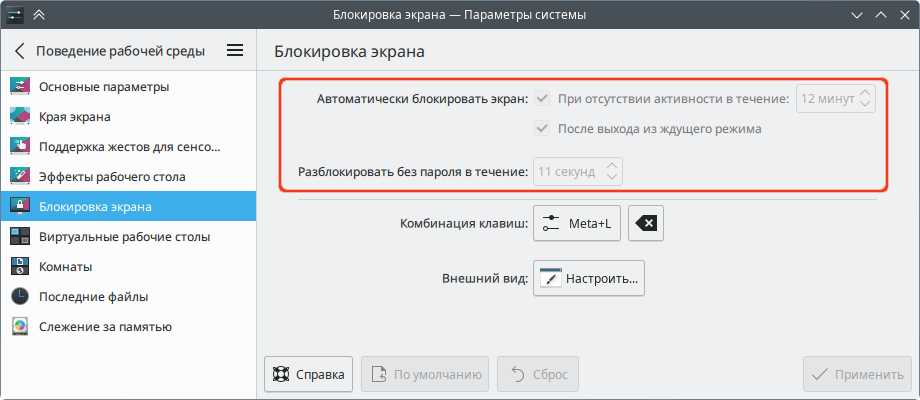Click the keep-above double chevron icon

(x=39, y=14)
